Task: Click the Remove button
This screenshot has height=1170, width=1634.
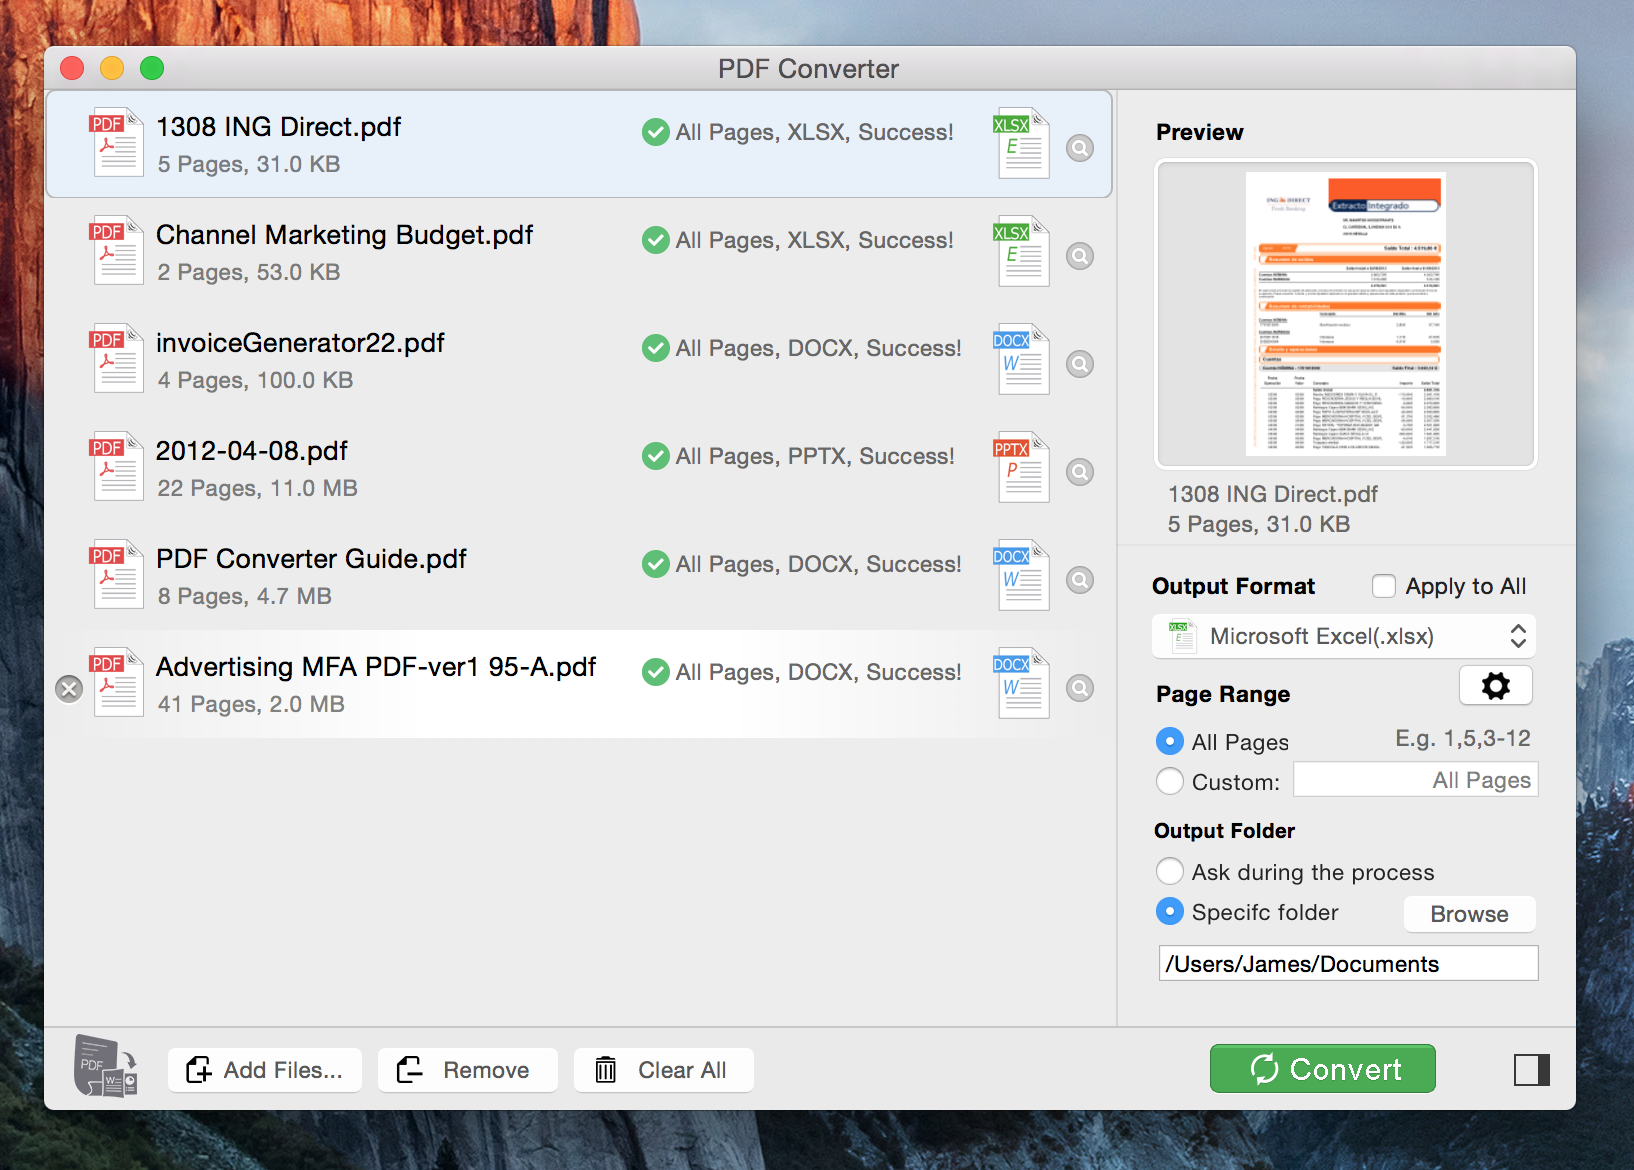Action: pyautogui.click(x=467, y=1070)
